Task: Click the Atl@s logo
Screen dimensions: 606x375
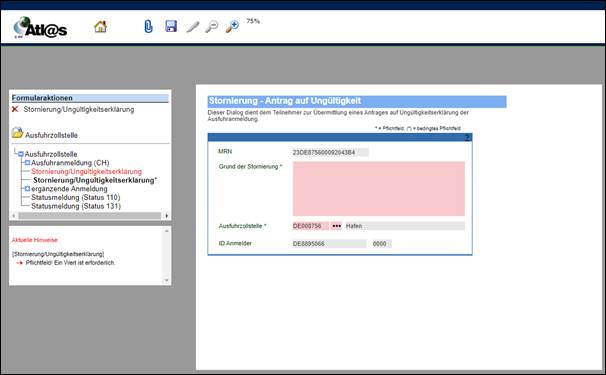Action: [40, 27]
